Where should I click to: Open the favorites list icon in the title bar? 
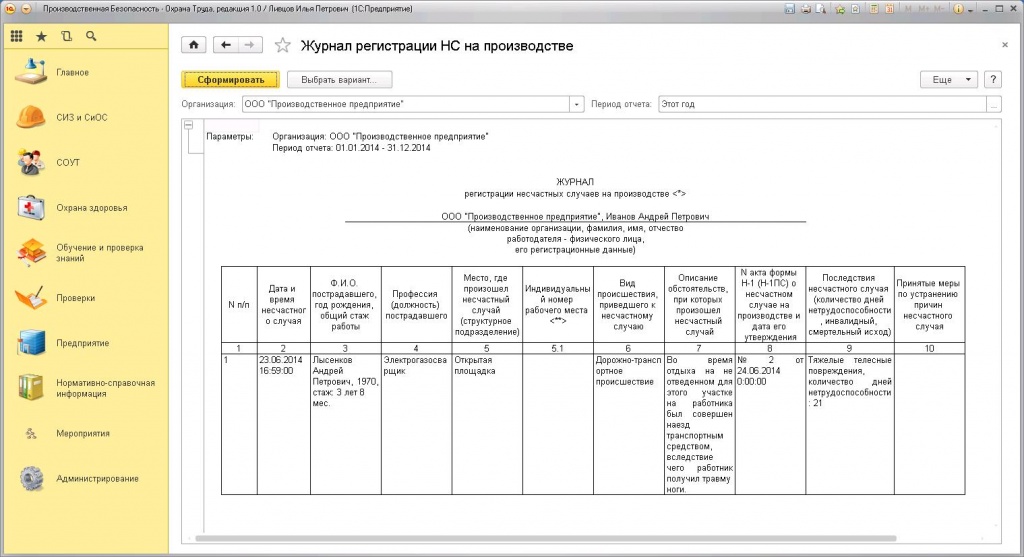click(x=856, y=9)
